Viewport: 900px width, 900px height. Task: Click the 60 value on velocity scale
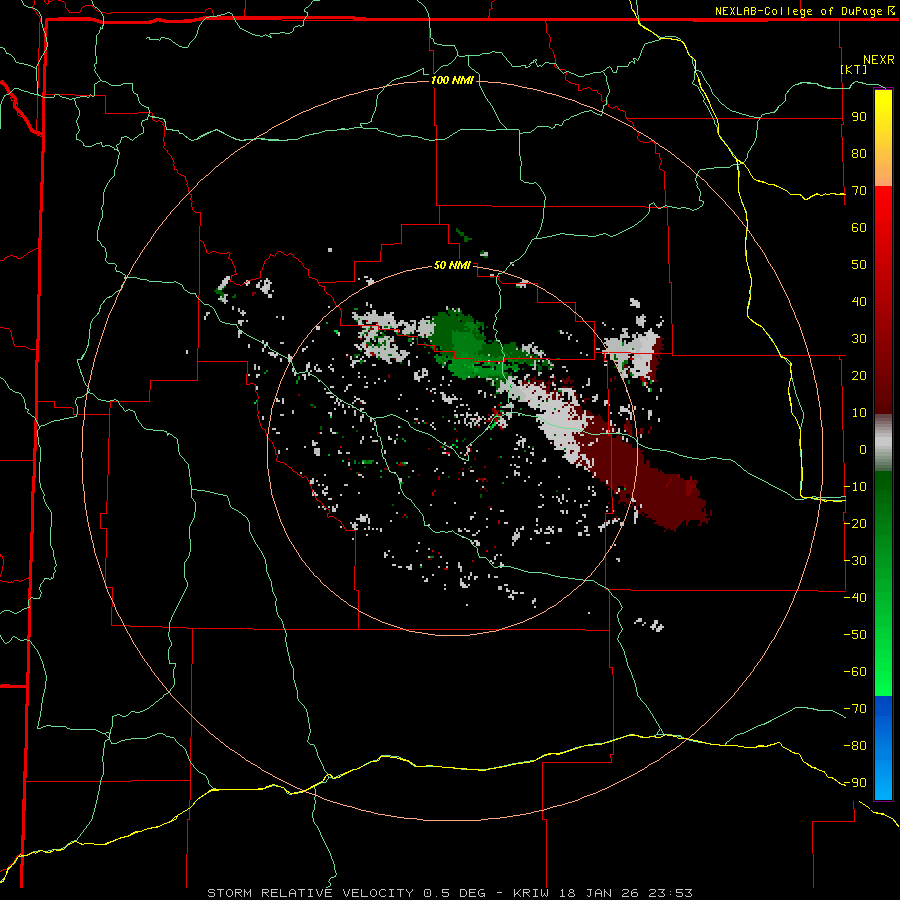(x=859, y=227)
